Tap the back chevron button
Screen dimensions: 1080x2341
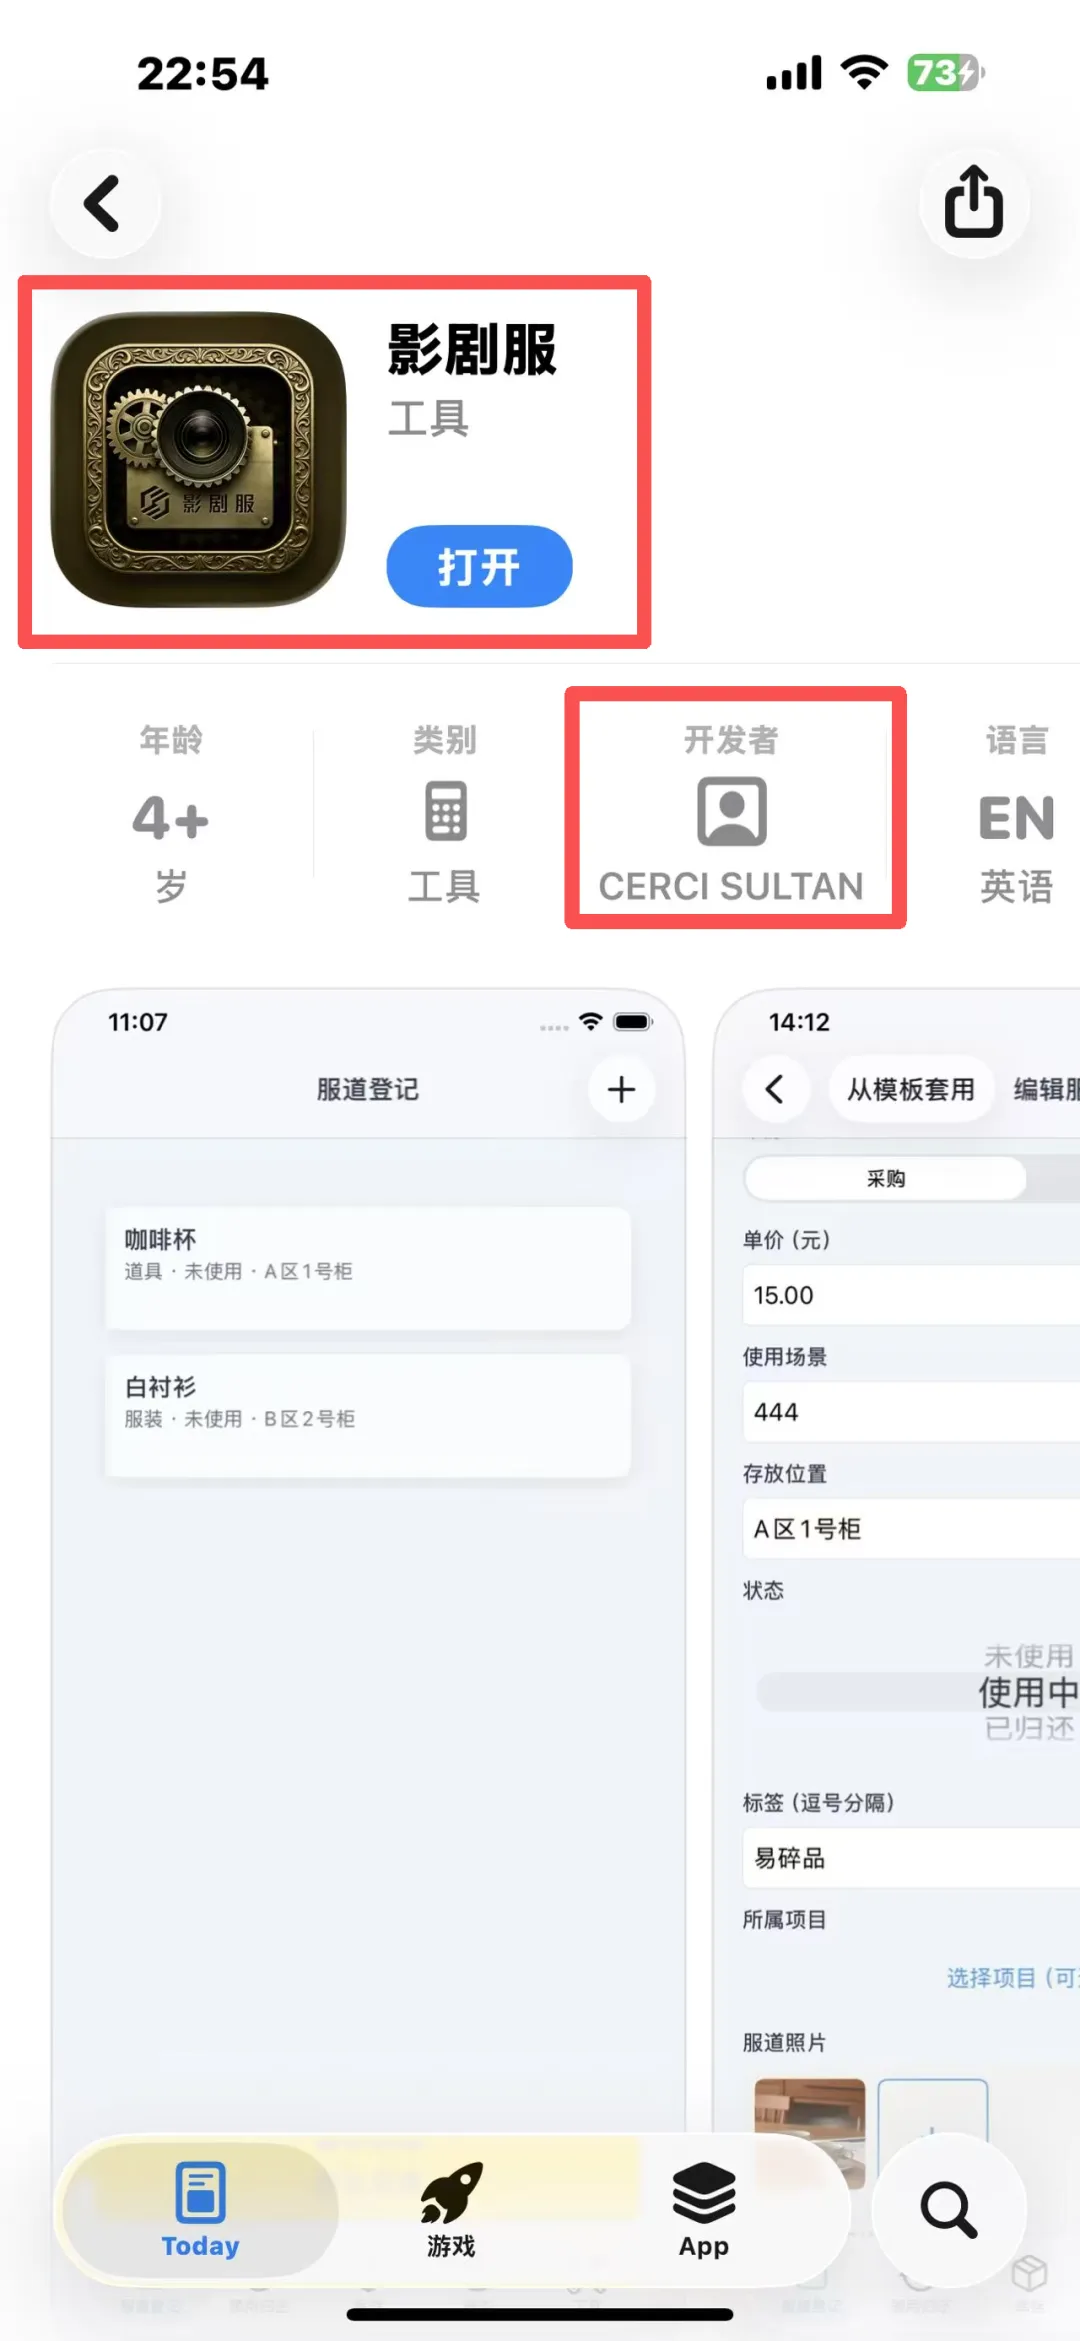(x=104, y=204)
